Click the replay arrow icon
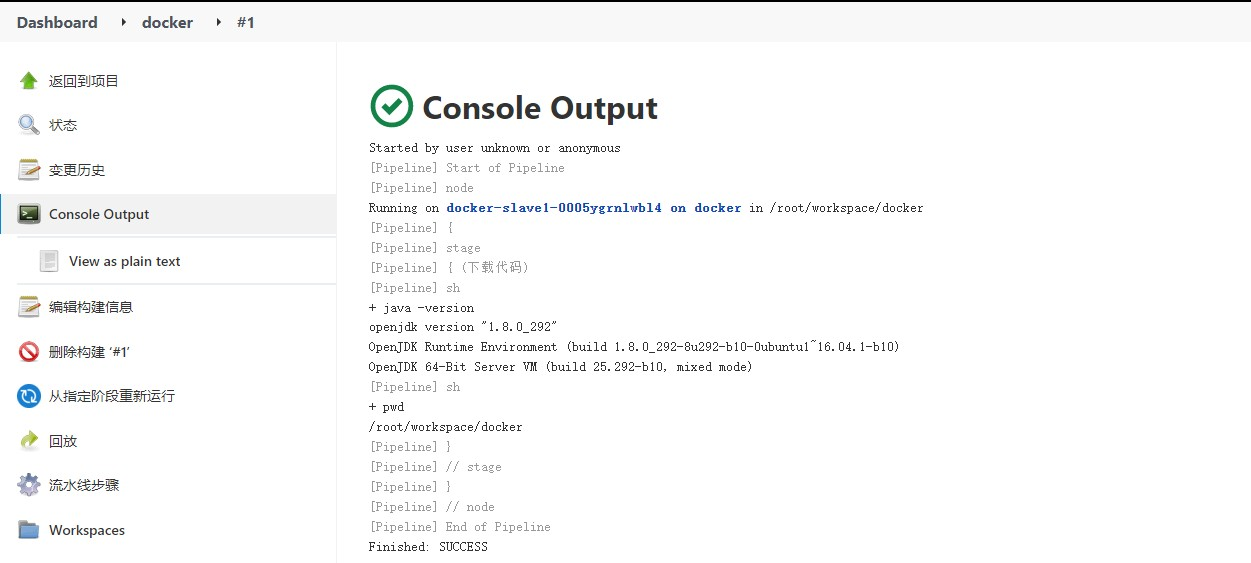This screenshot has height=563, width=1251. [29, 441]
